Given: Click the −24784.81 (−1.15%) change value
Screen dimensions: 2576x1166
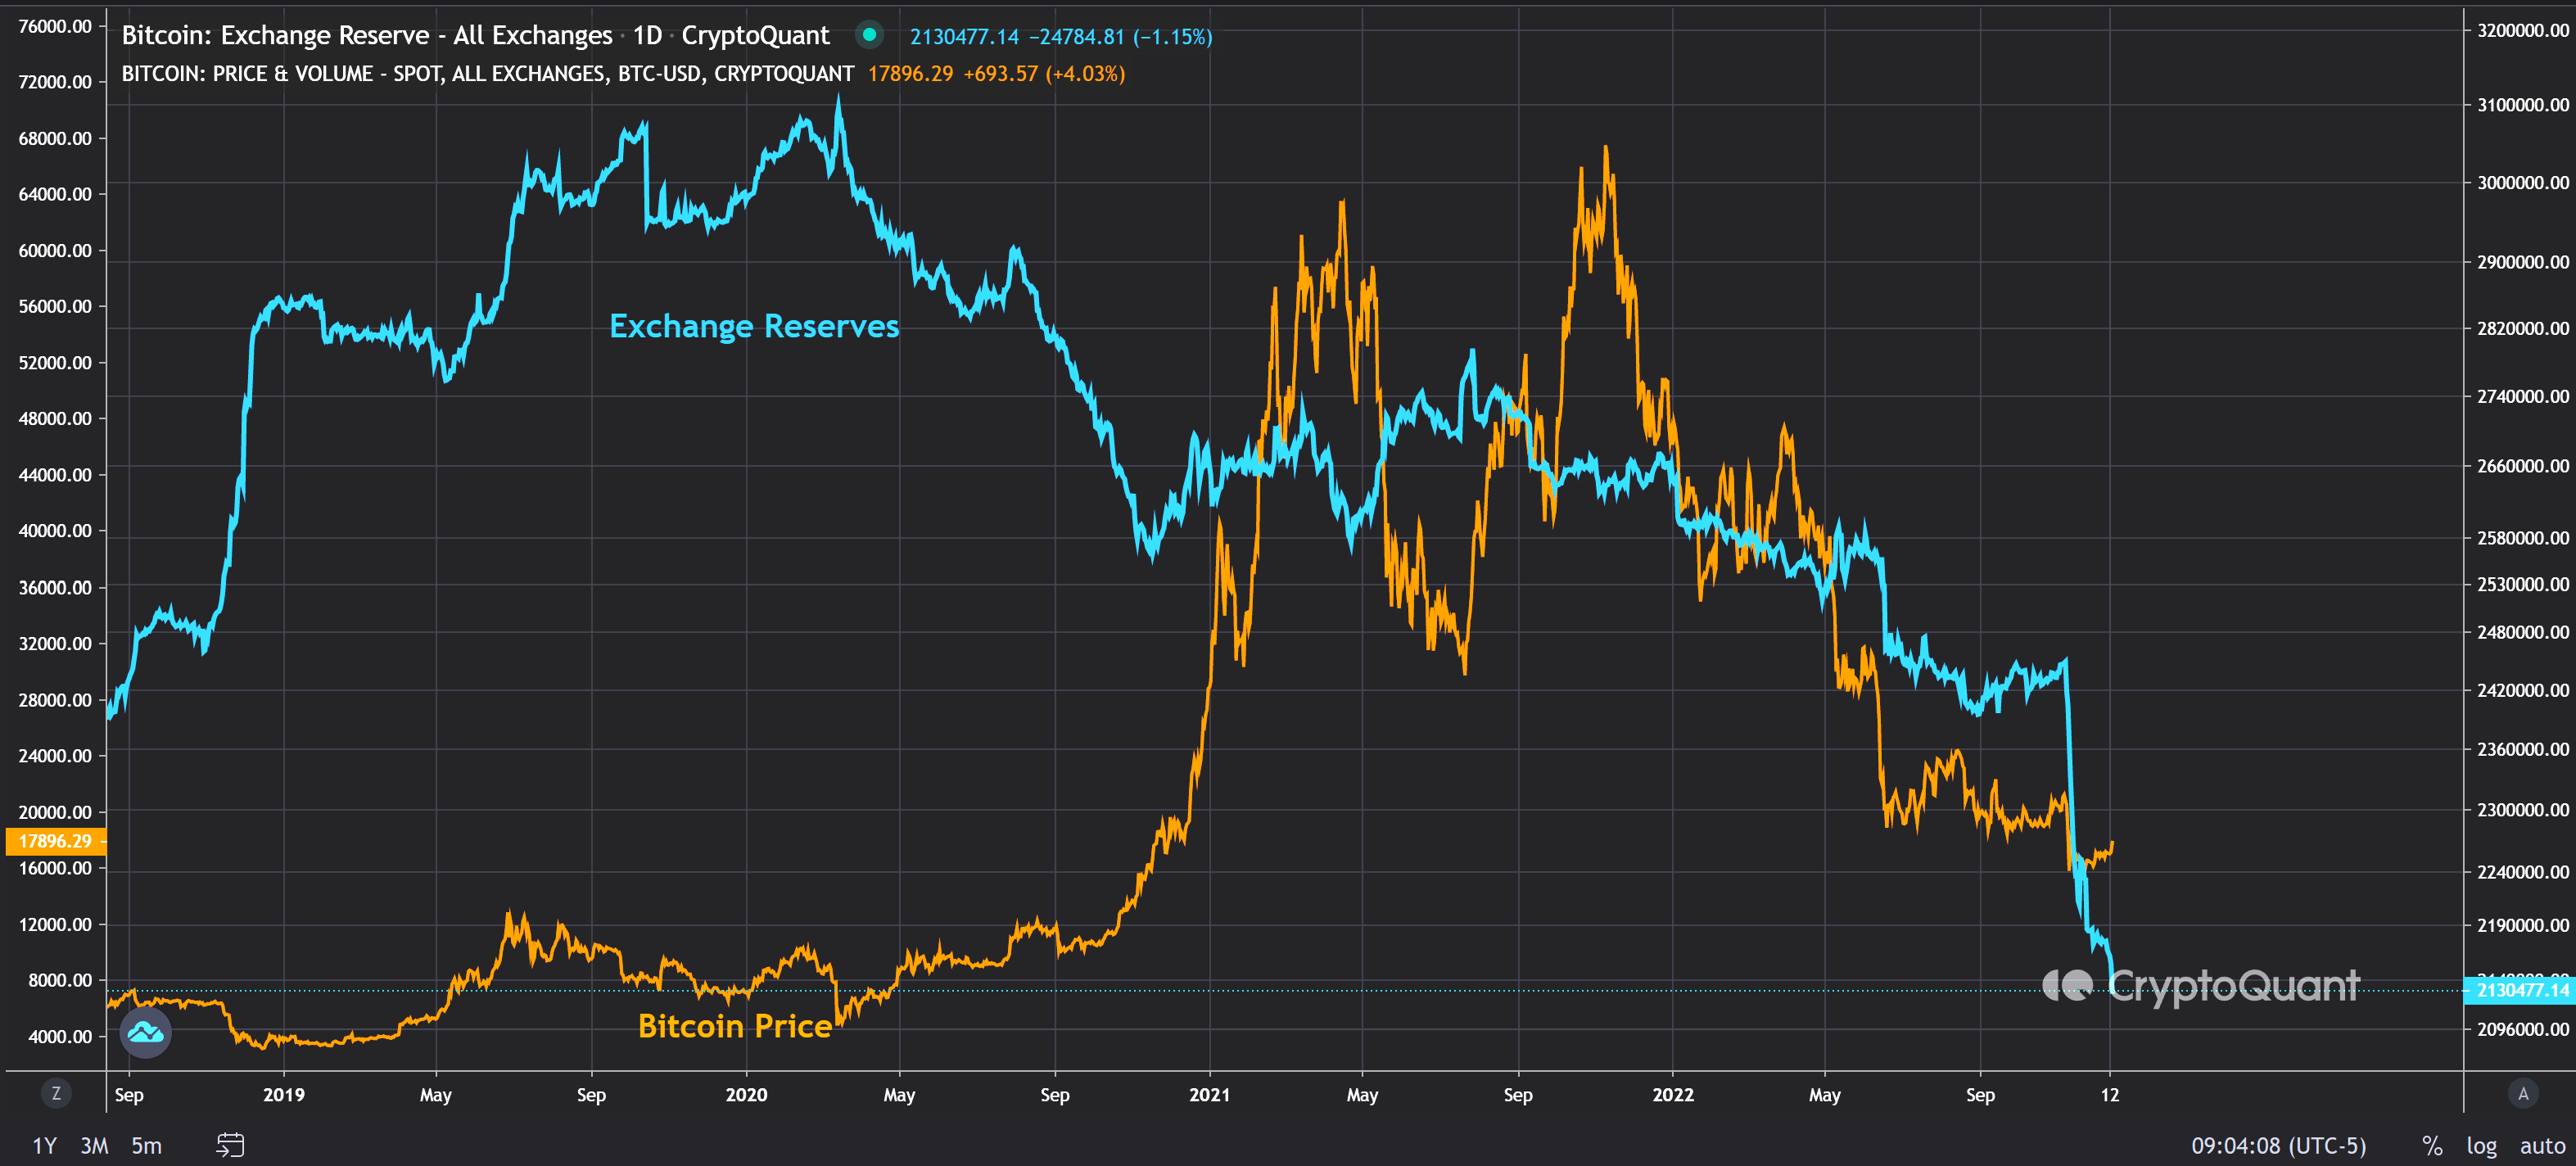Looking at the screenshot, I should (x=1120, y=37).
